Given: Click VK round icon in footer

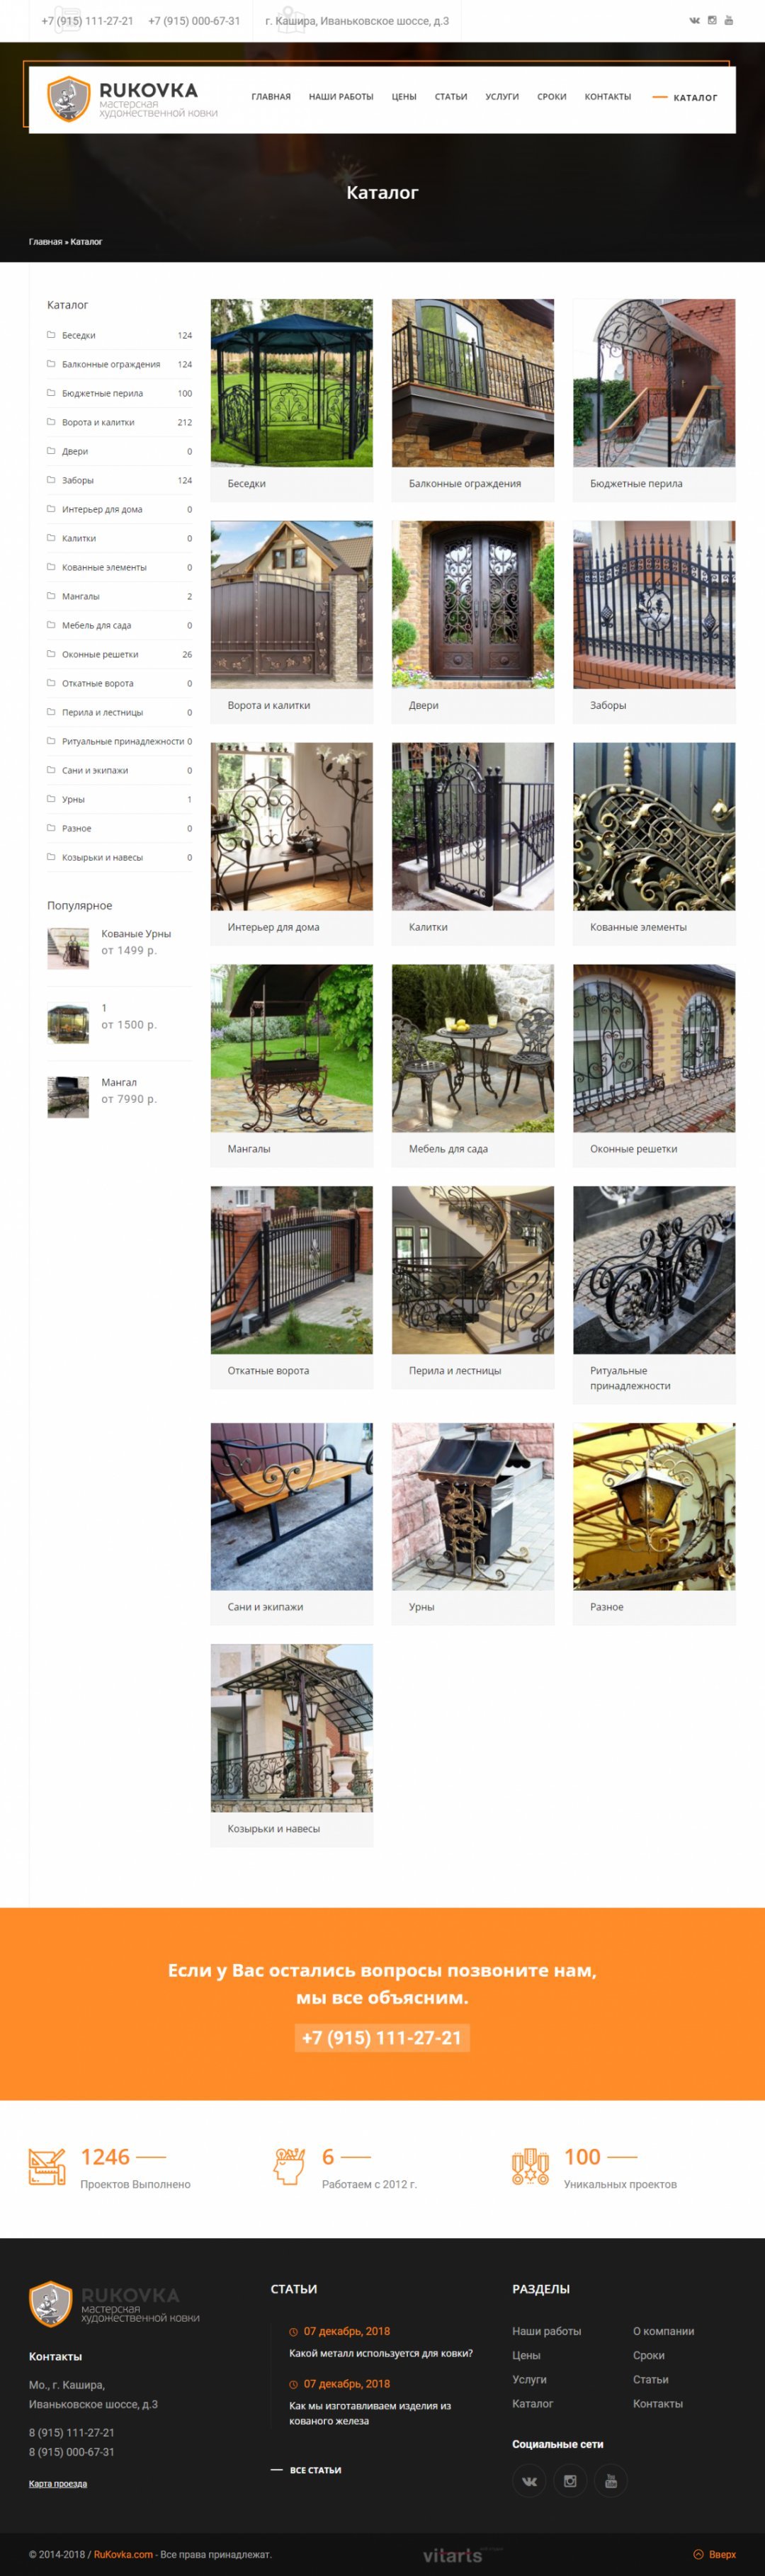Looking at the screenshot, I should point(529,2481).
